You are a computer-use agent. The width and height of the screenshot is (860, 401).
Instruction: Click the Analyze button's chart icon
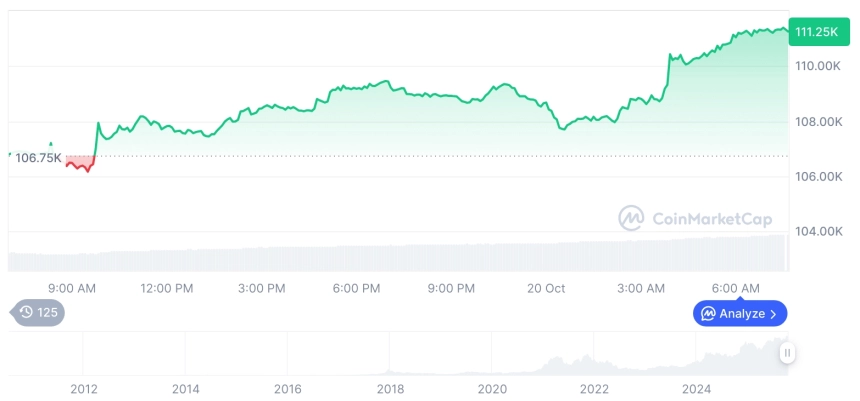pyautogui.click(x=708, y=313)
